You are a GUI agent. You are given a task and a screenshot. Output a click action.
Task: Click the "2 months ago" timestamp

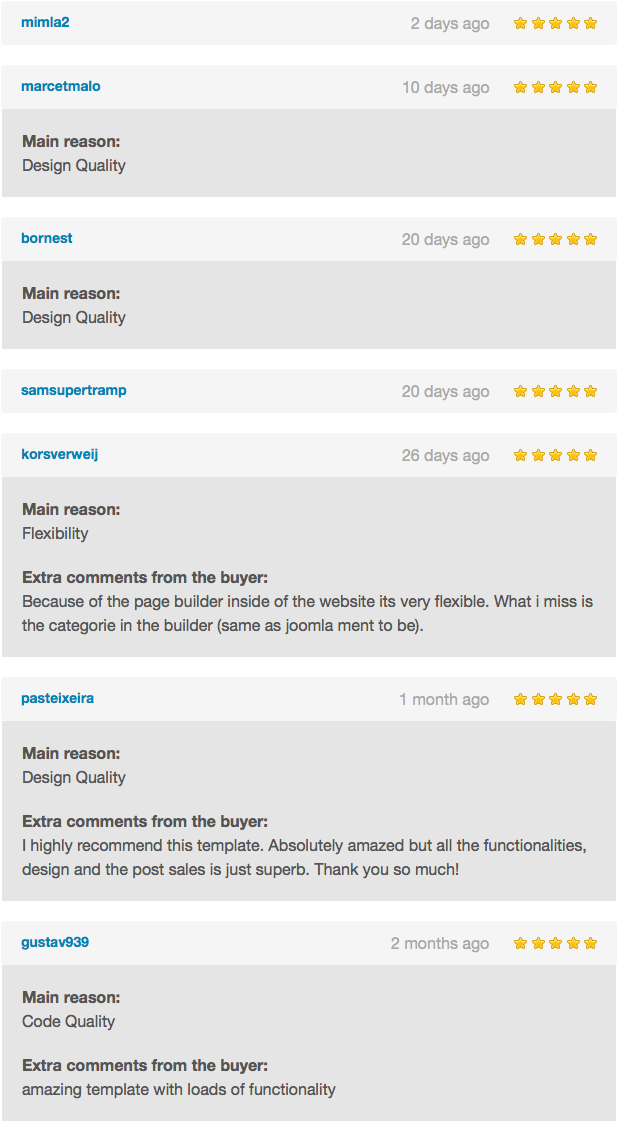[440, 943]
